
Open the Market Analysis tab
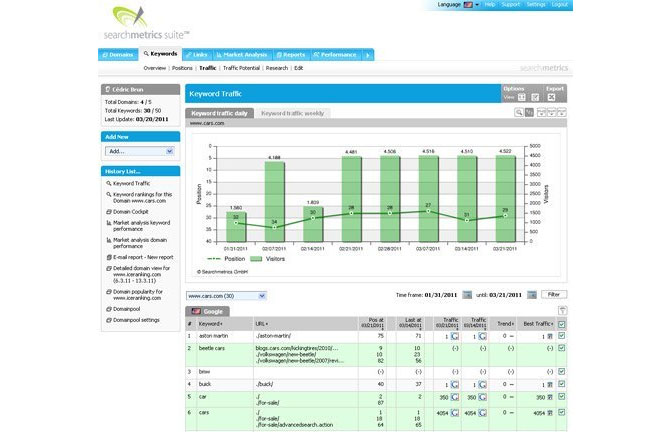point(242,55)
